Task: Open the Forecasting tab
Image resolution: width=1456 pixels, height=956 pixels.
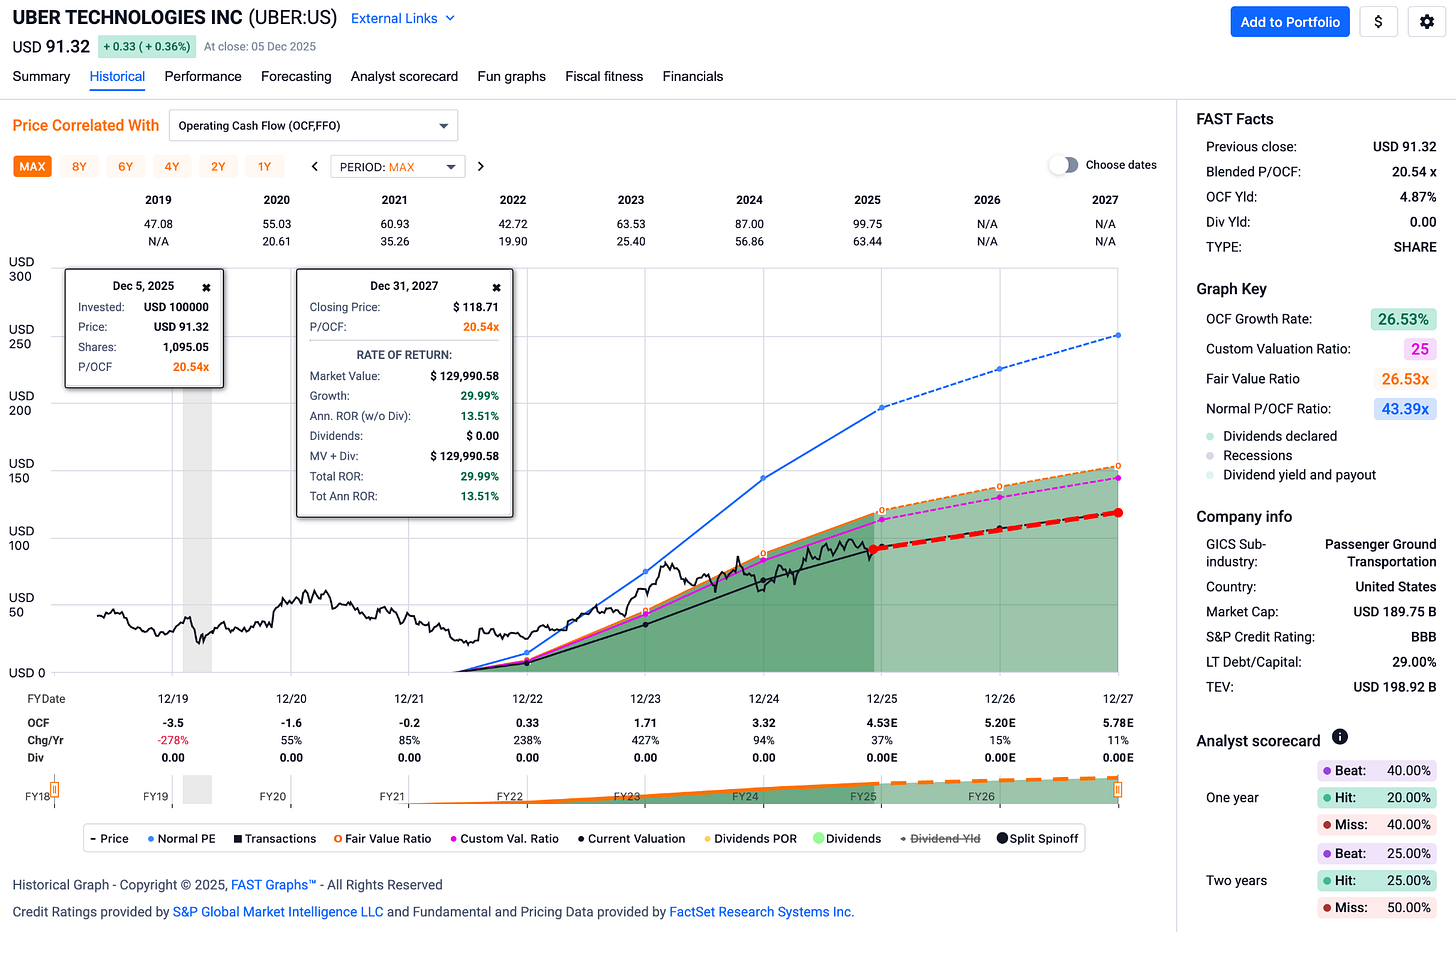Action: (296, 76)
